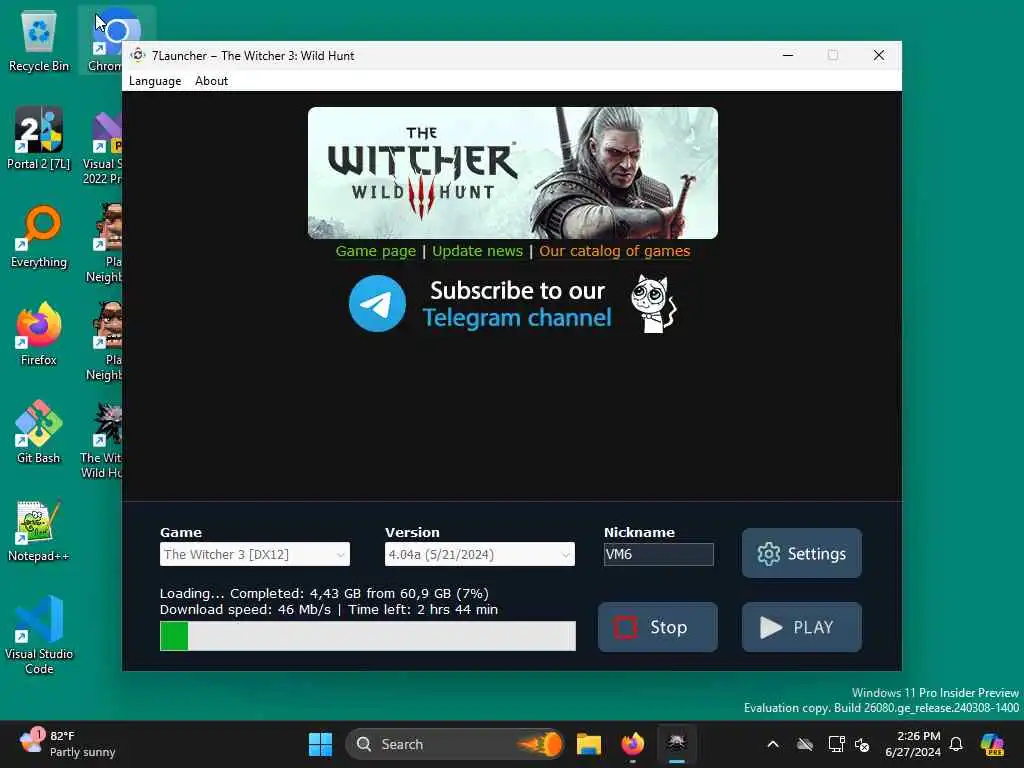The image size is (1024, 768).
Task: Select the Notepad++ desktop icon
Action: tap(39, 531)
